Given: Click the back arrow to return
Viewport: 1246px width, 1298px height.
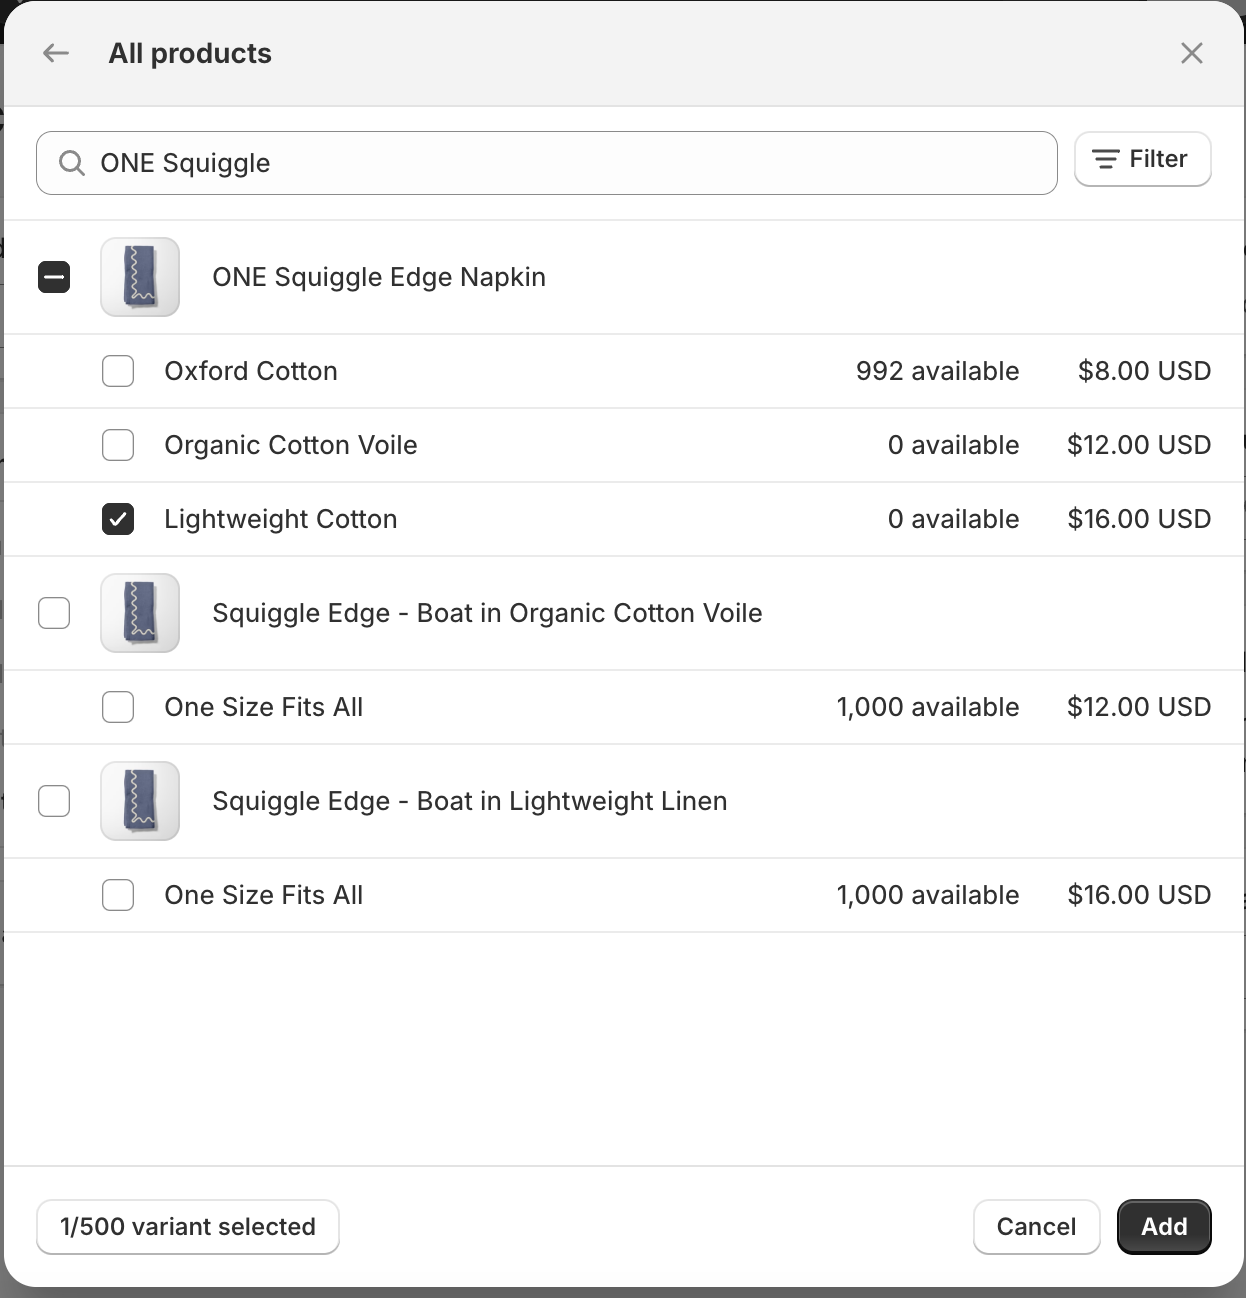Looking at the screenshot, I should (55, 53).
